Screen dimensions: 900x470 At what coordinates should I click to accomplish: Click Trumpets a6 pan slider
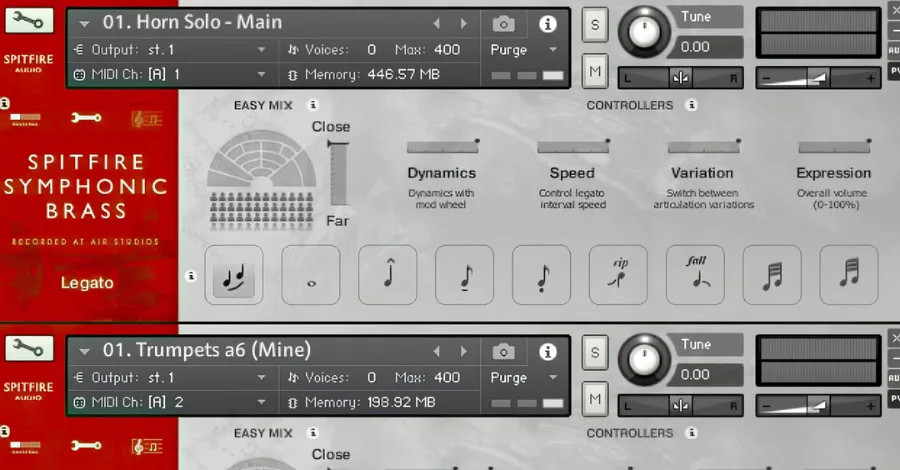(680, 405)
